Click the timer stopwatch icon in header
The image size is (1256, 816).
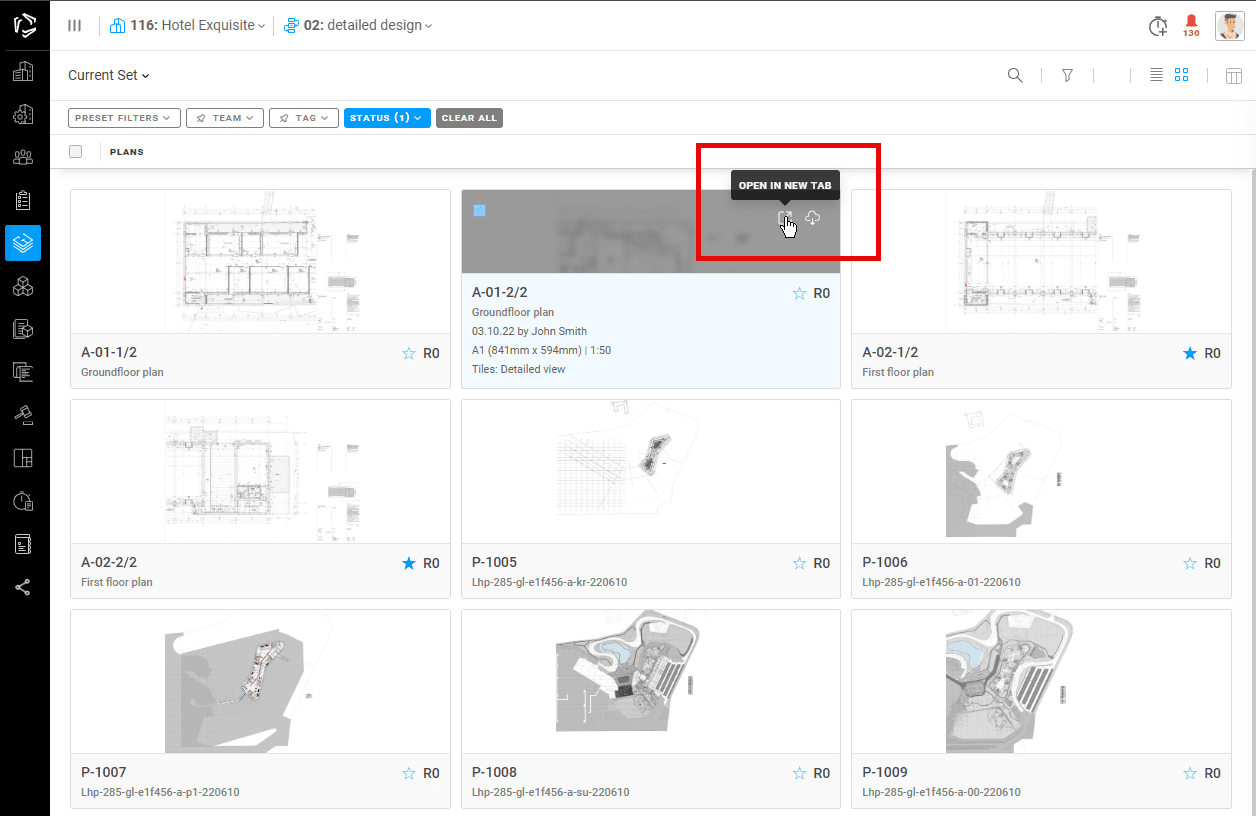pyautogui.click(x=1158, y=26)
